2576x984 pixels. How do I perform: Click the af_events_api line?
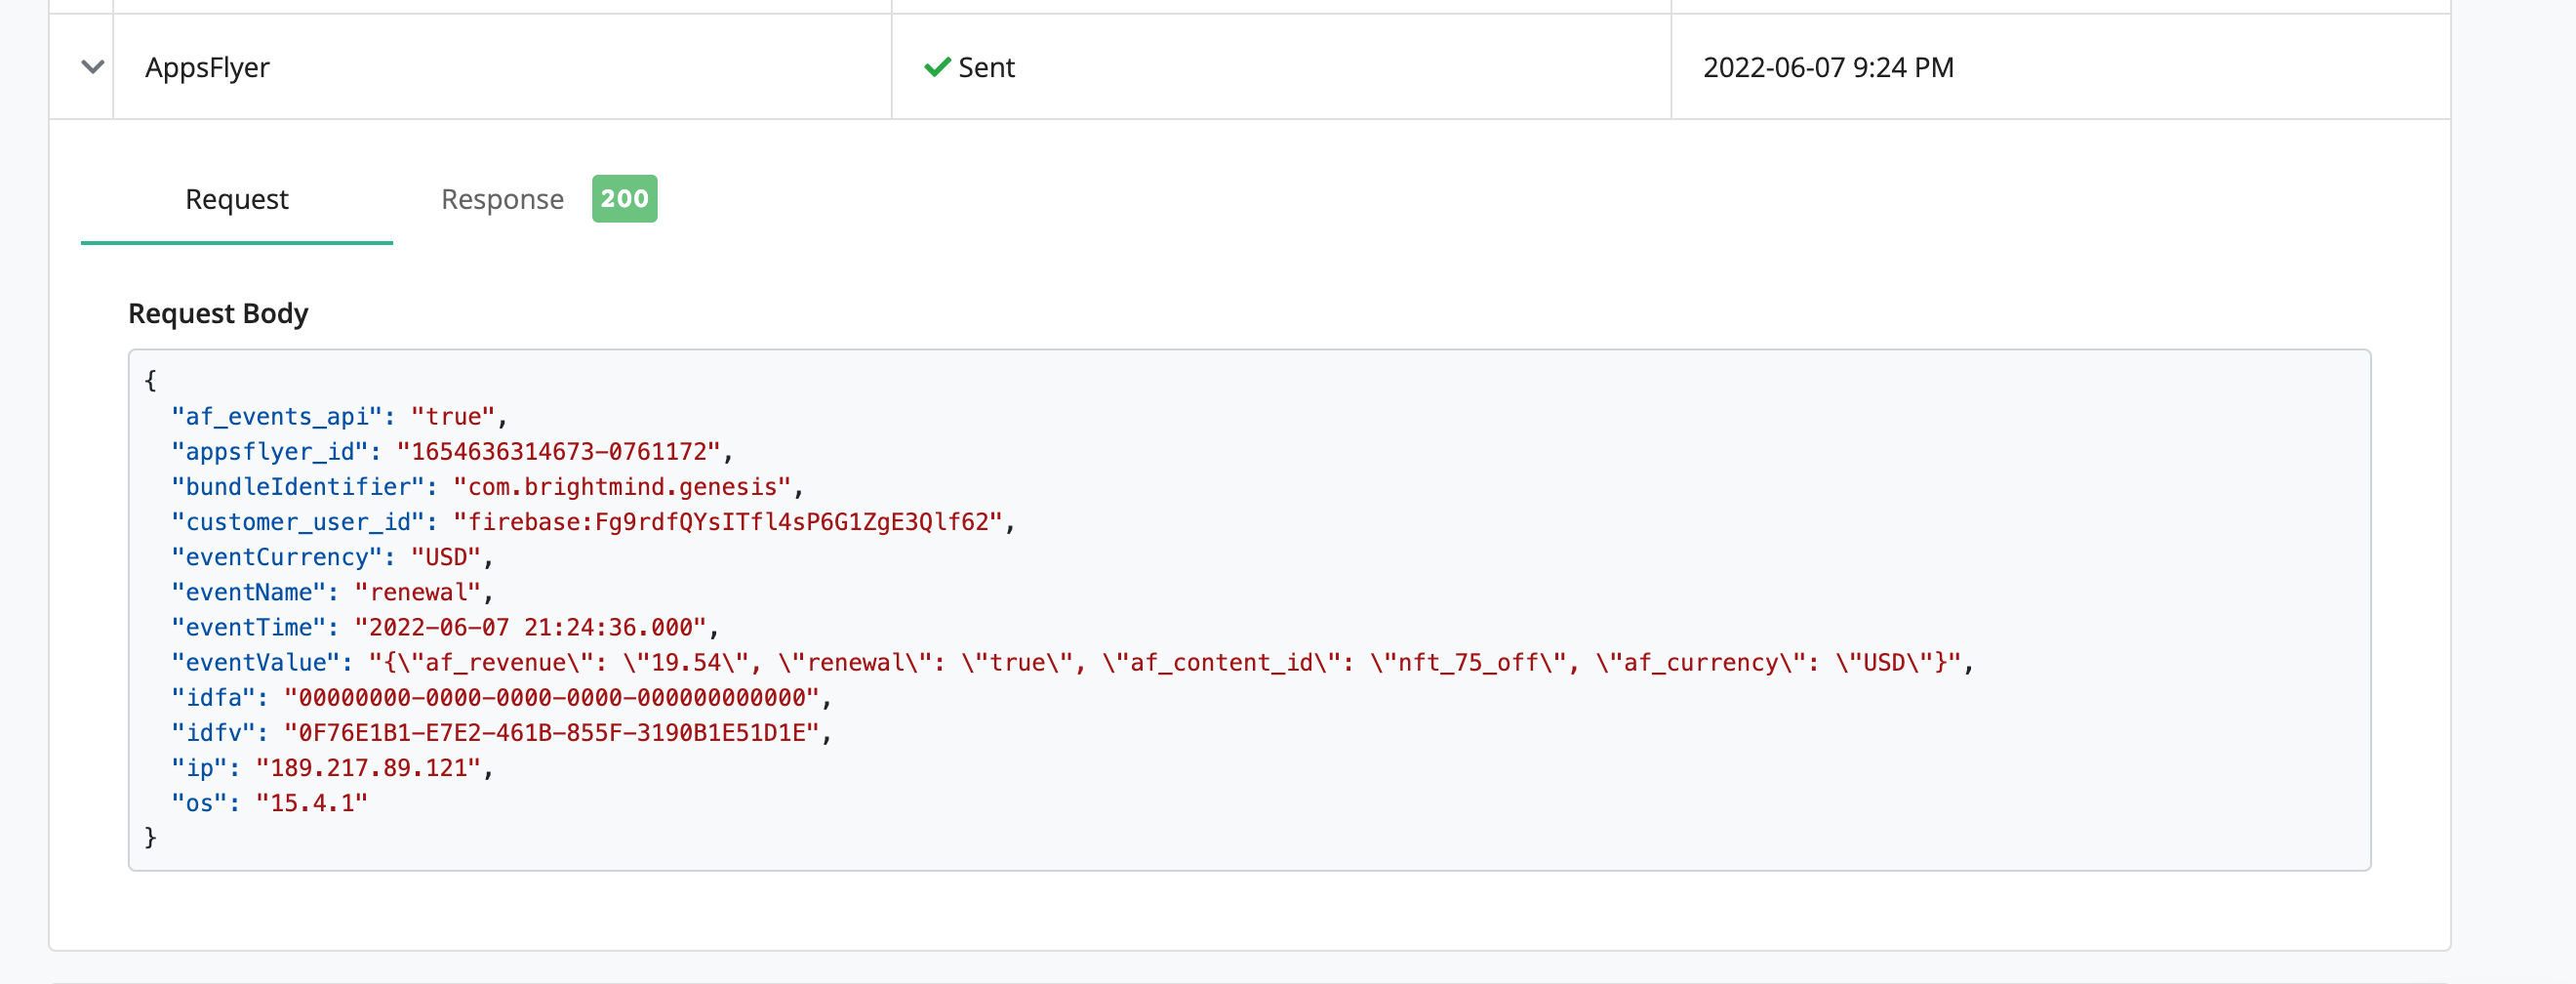click(x=339, y=416)
